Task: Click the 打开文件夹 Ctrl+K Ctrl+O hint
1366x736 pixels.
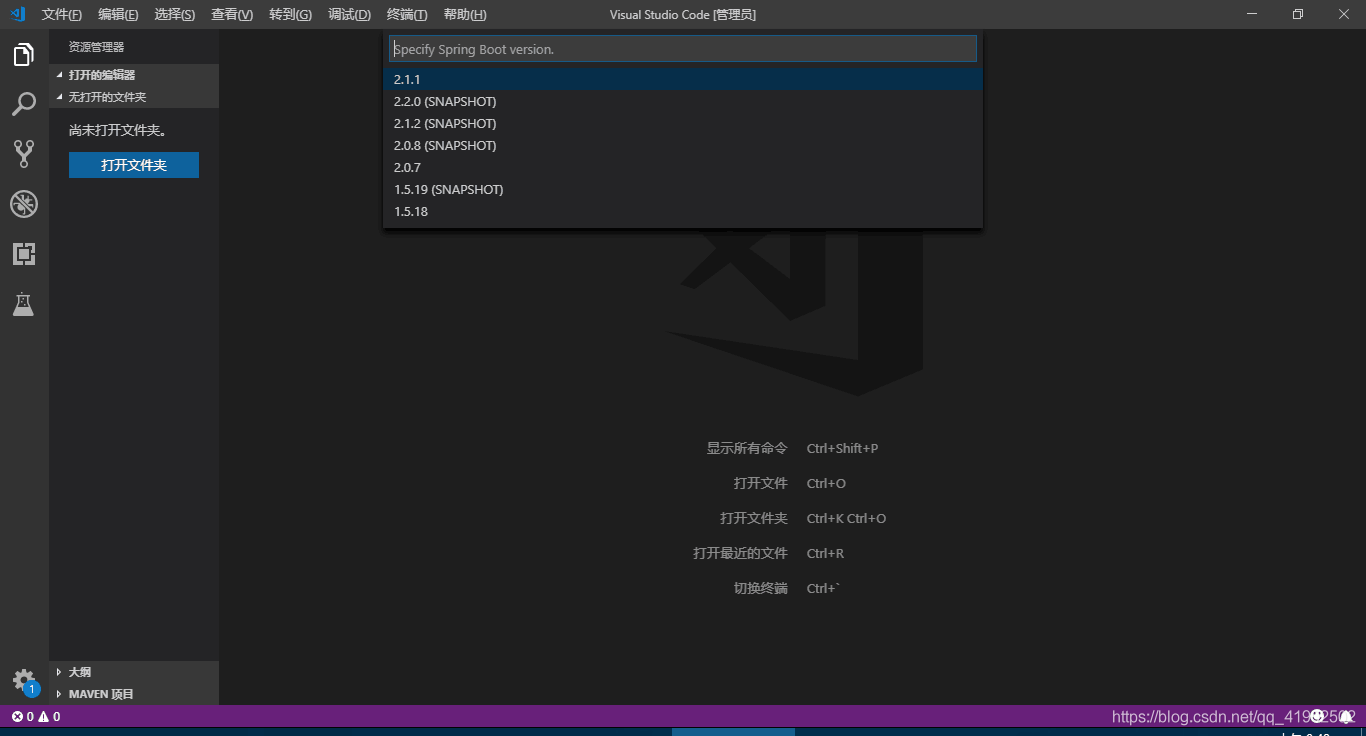Action: [803, 518]
